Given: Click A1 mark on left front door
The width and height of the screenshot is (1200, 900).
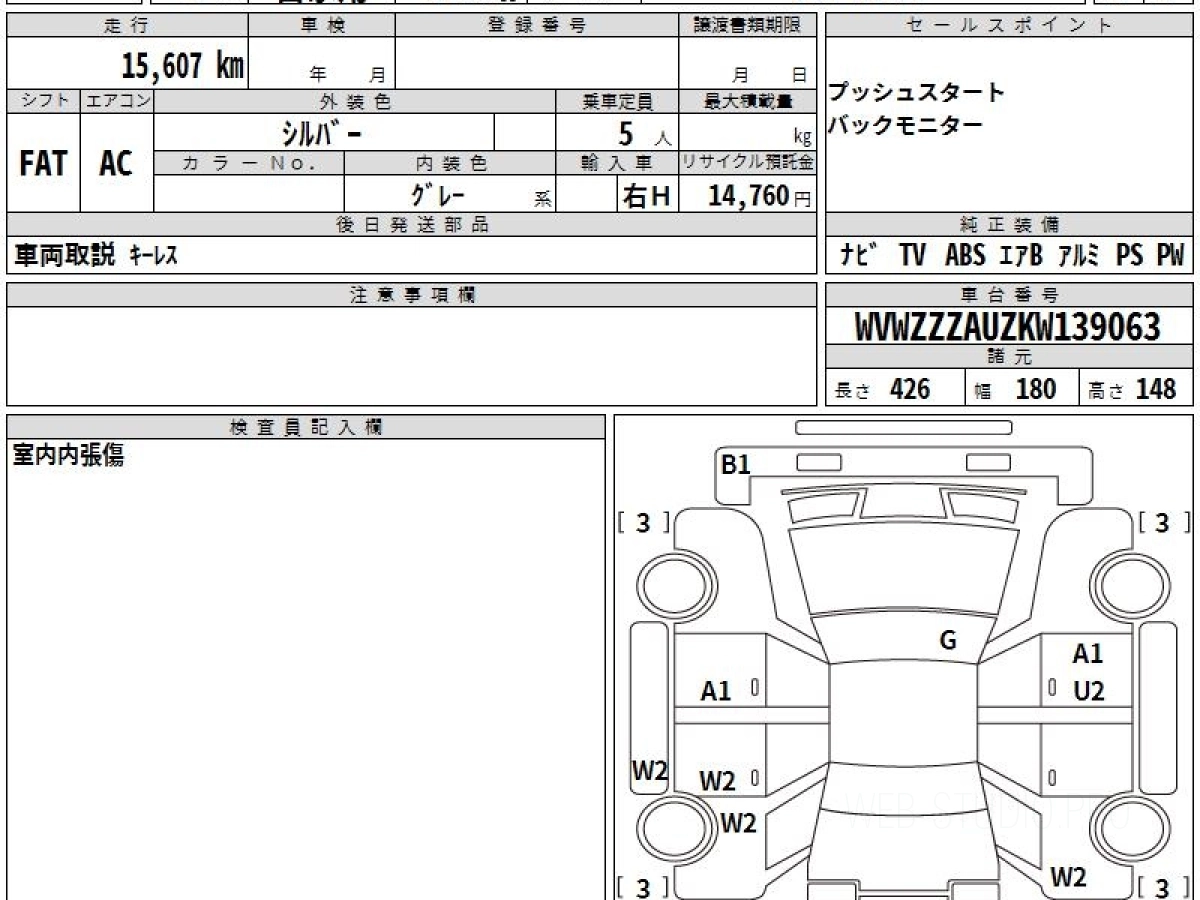Looking at the screenshot, I should pyautogui.click(x=716, y=690).
